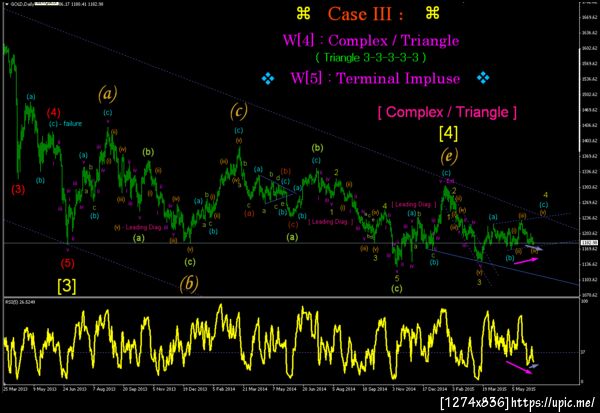The image size is (600, 413).
Task: Click "W[4] : Complex / Triangle" text
Action: [371, 40]
